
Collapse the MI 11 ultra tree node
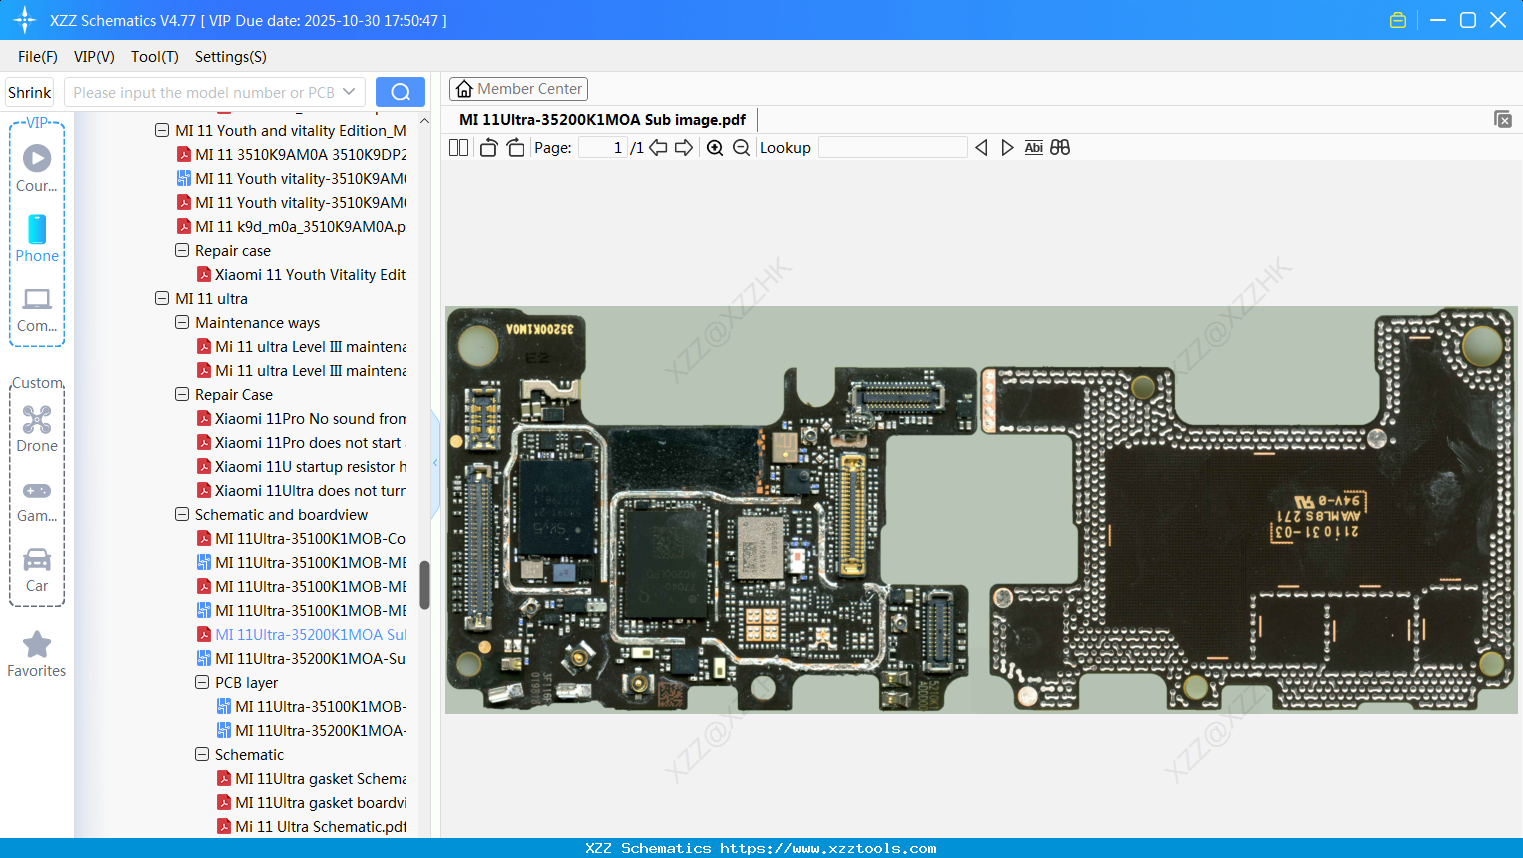click(162, 298)
